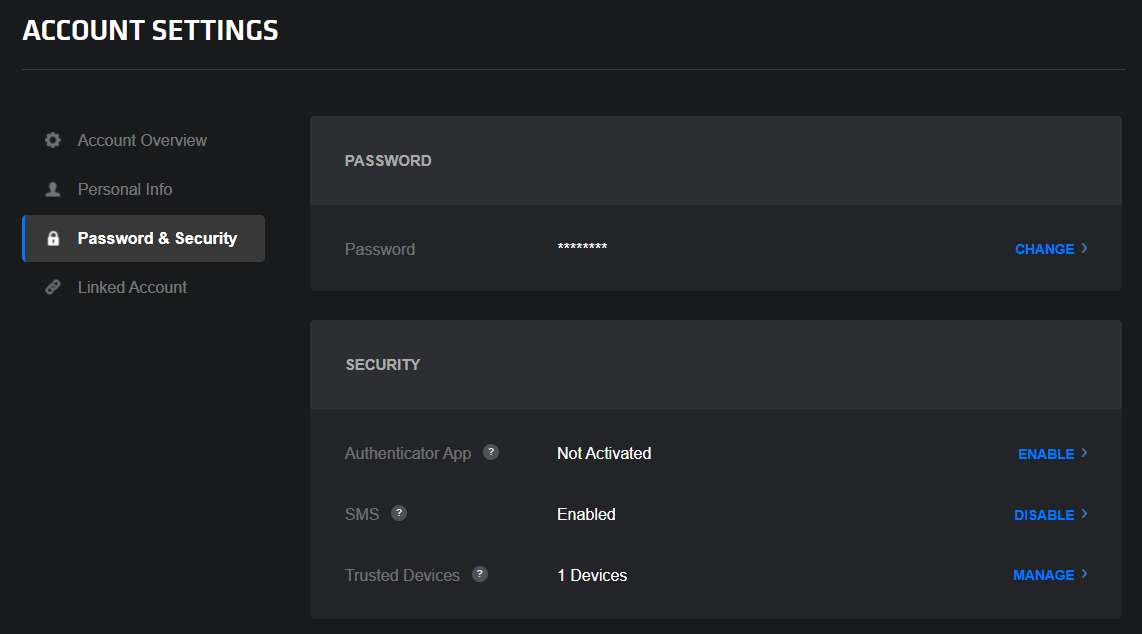Switch to the Account Overview section

pyautogui.click(x=142, y=140)
